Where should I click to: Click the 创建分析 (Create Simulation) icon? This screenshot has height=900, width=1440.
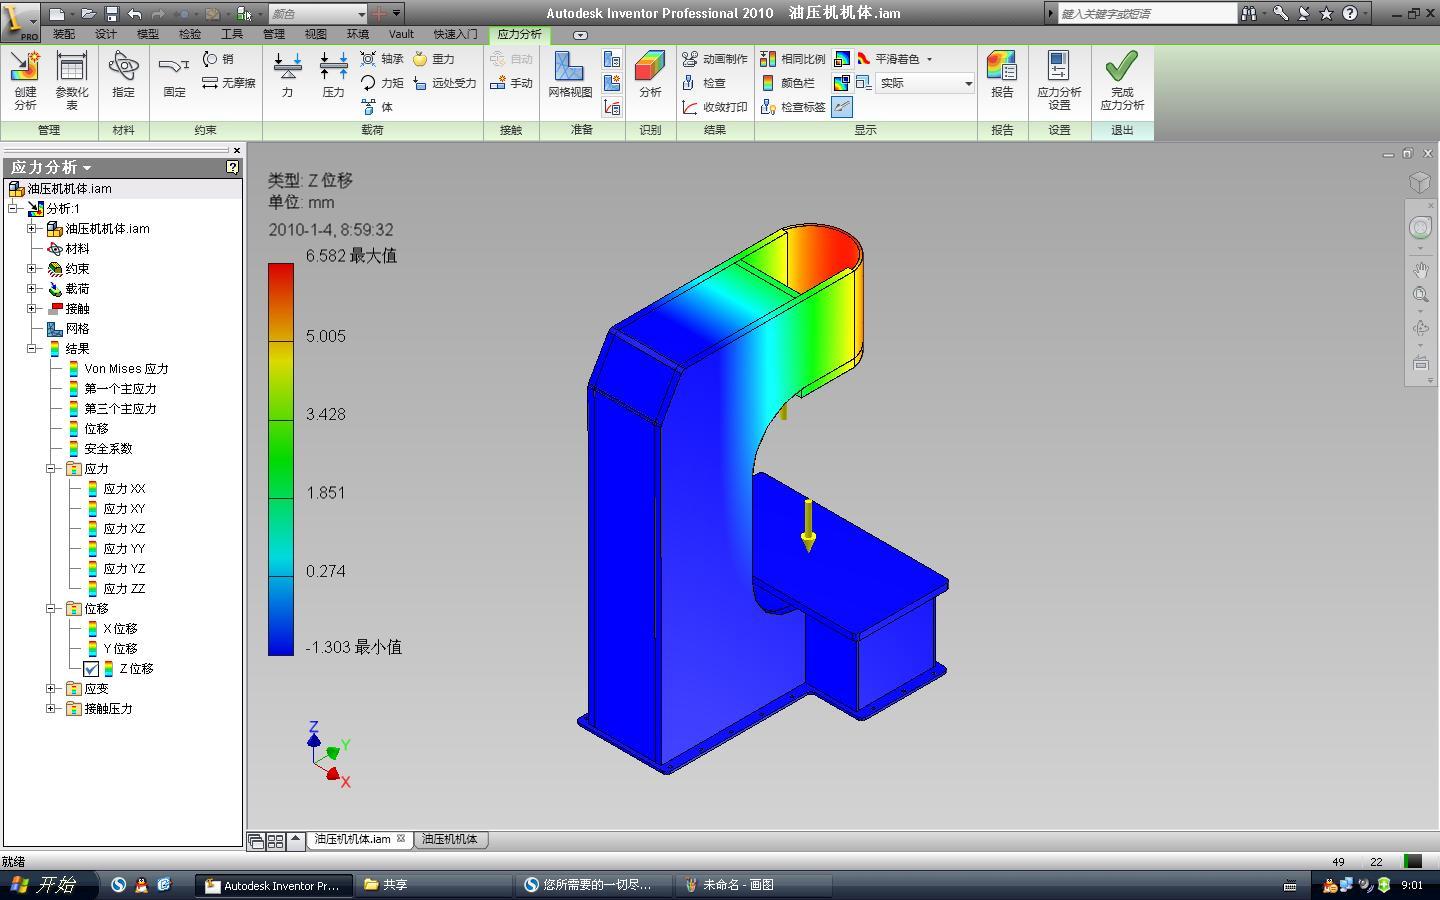[x=25, y=81]
